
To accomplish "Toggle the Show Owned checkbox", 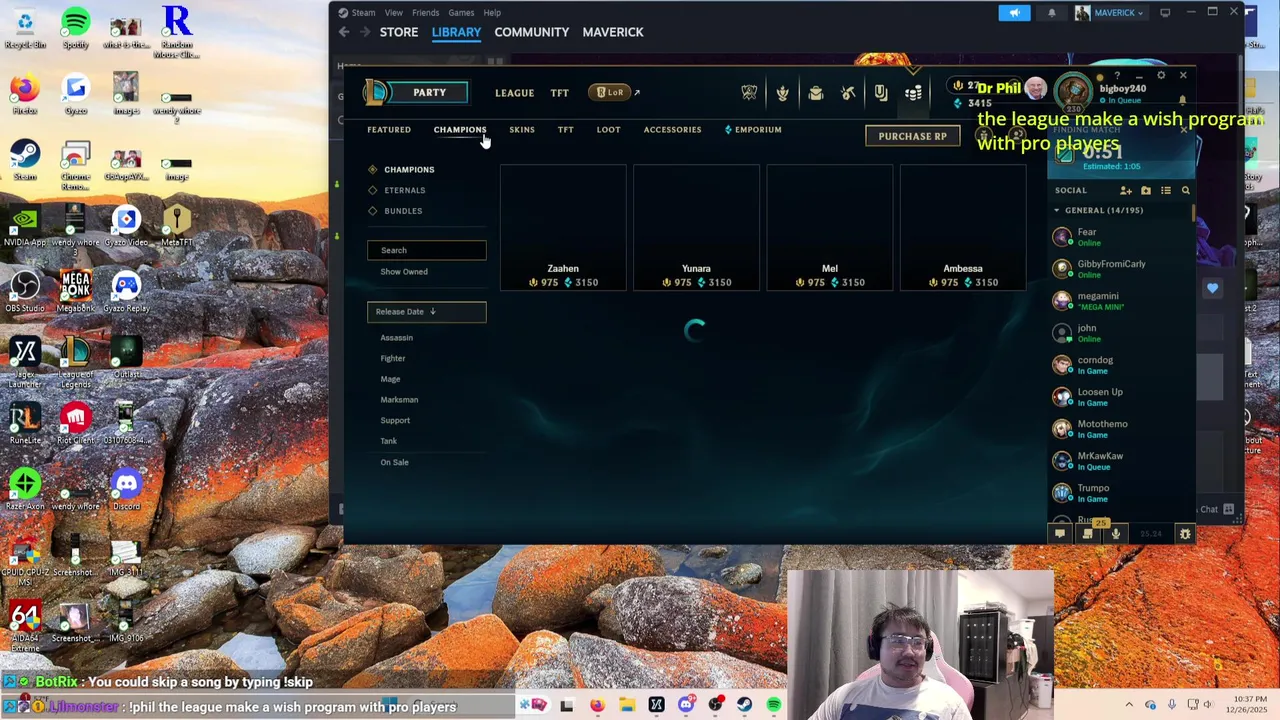I will (403, 272).
